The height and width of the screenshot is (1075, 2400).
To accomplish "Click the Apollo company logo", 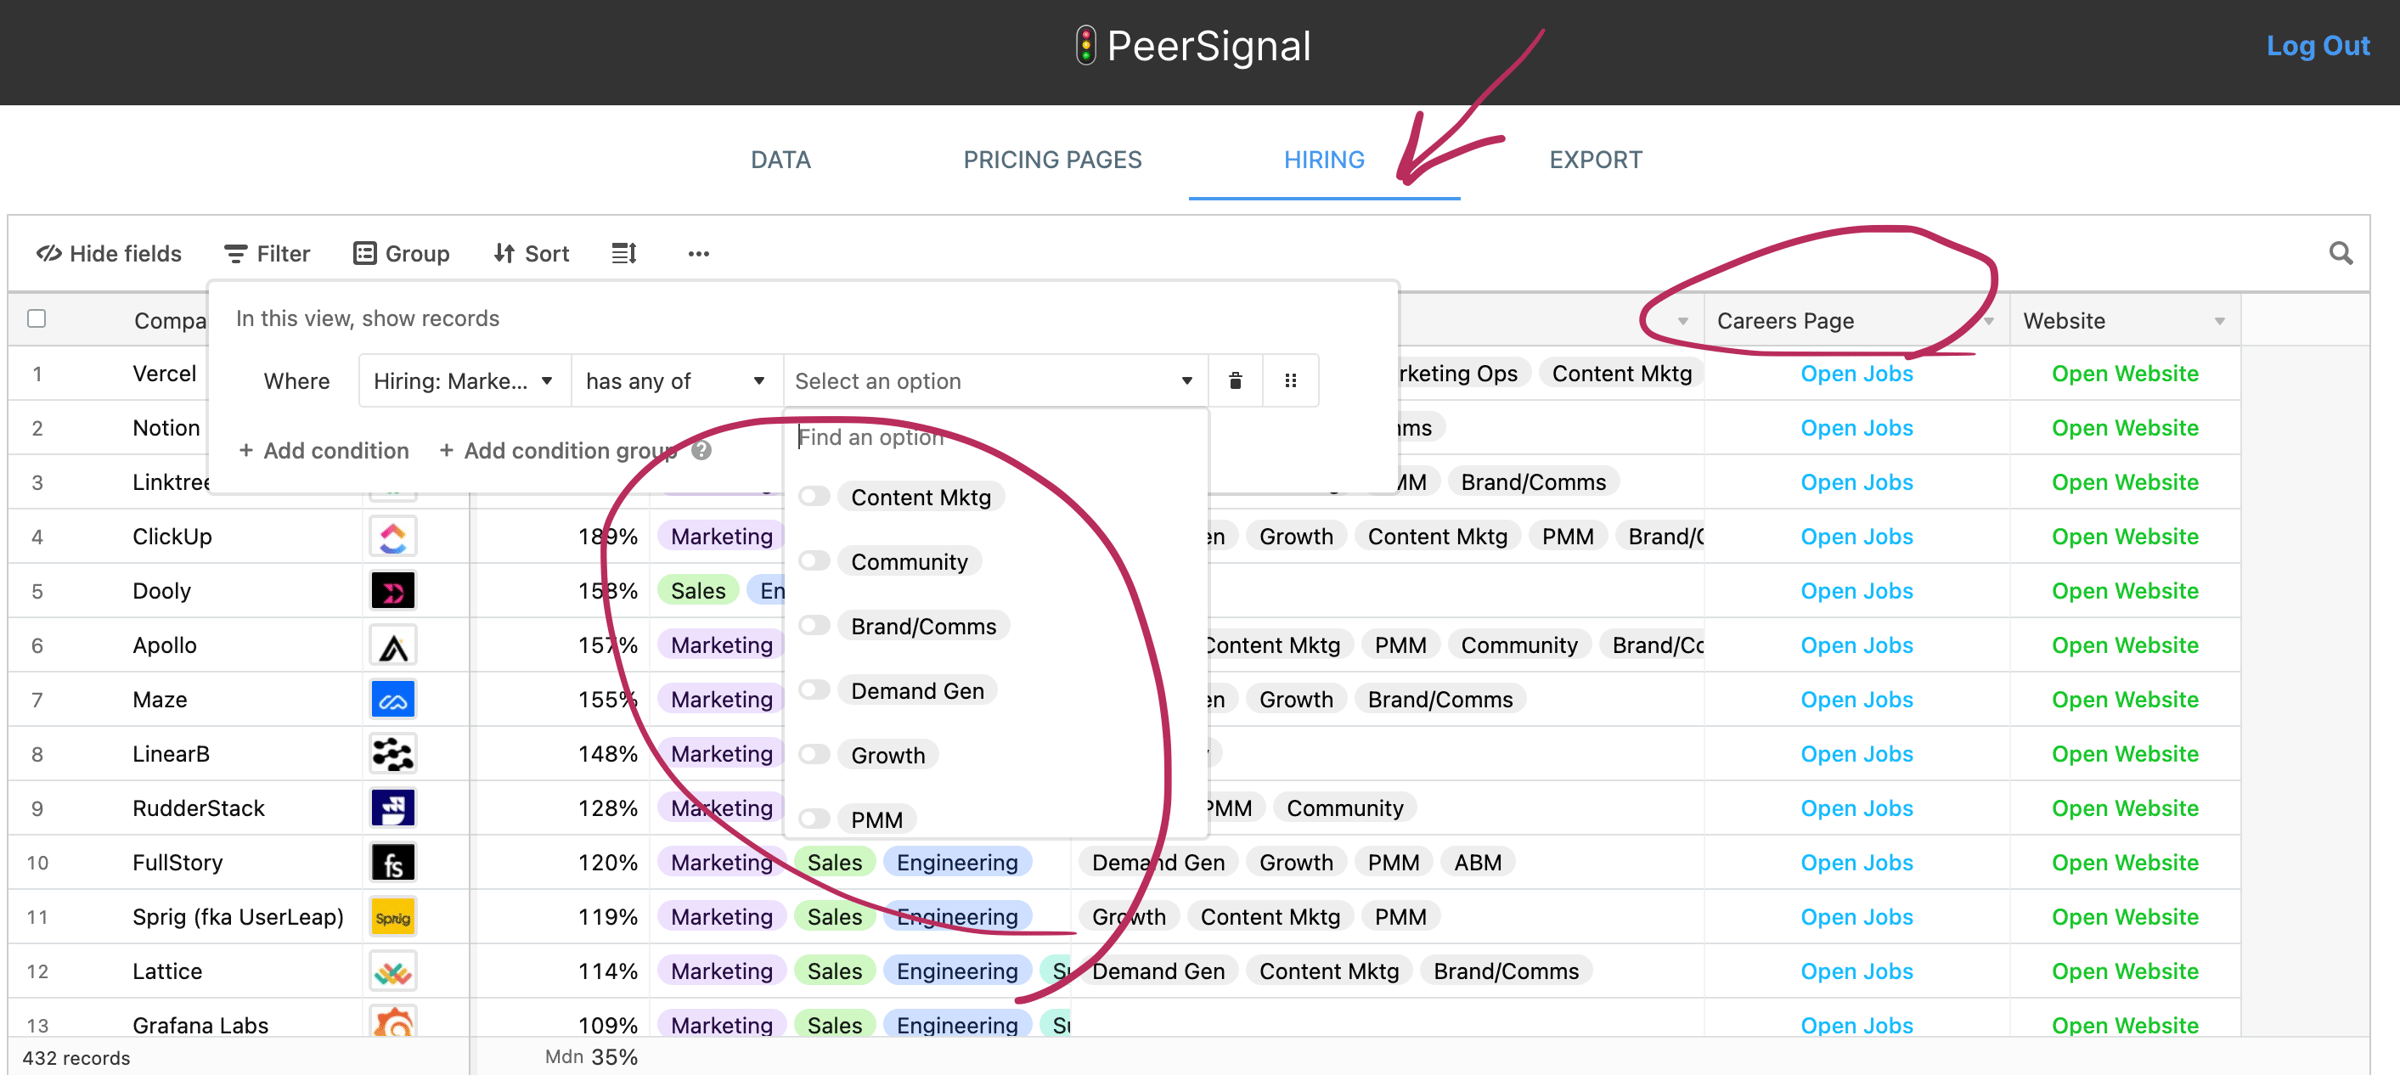I will click(393, 646).
